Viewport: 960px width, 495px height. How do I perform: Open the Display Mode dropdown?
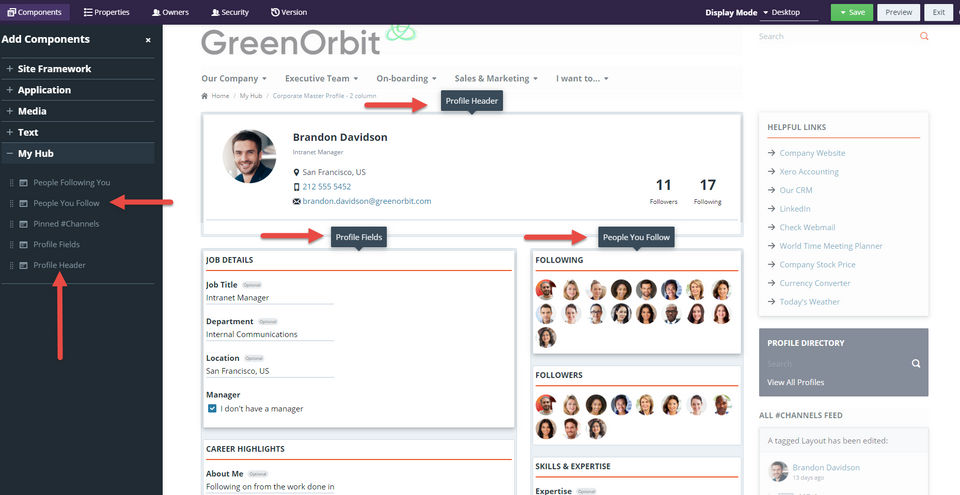[x=789, y=12]
